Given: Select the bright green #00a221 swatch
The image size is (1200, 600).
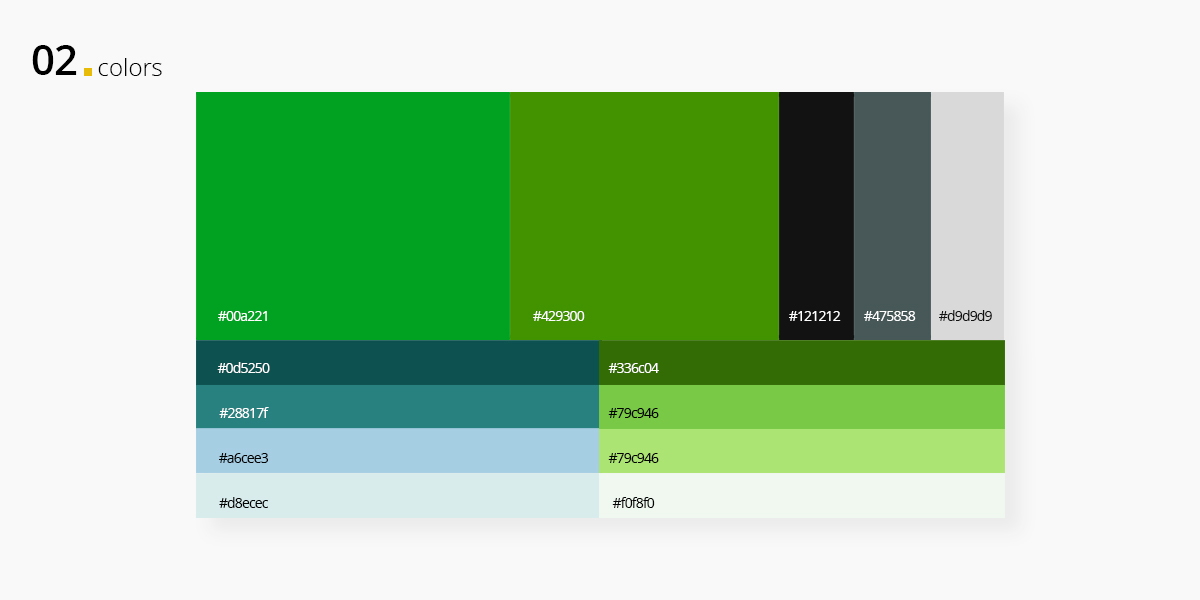Looking at the screenshot, I should click(x=352, y=200).
